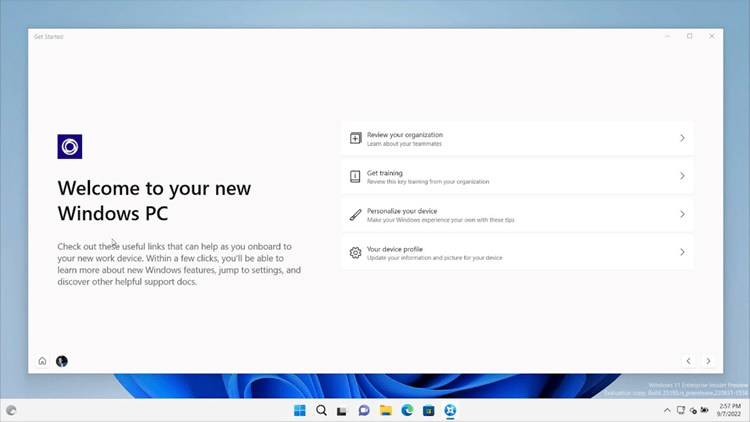Image resolution: width=750 pixels, height=422 pixels.
Task: Click the Review your organization icon
Action: [x=355, y=138]
